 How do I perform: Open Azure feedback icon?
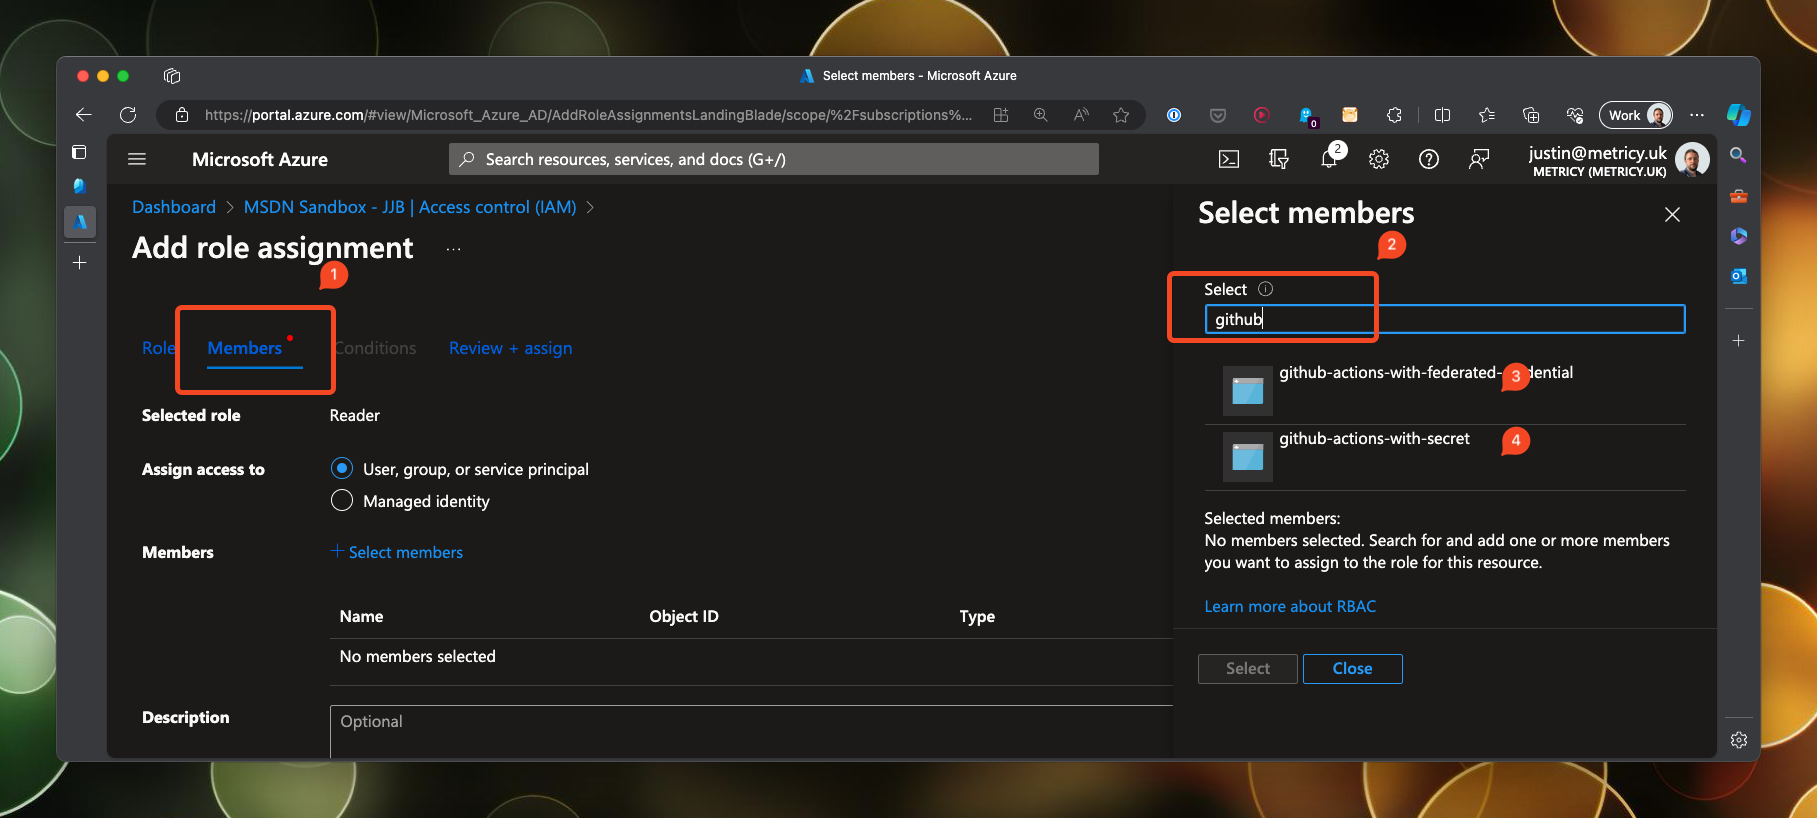click(x=1479, y=159)
